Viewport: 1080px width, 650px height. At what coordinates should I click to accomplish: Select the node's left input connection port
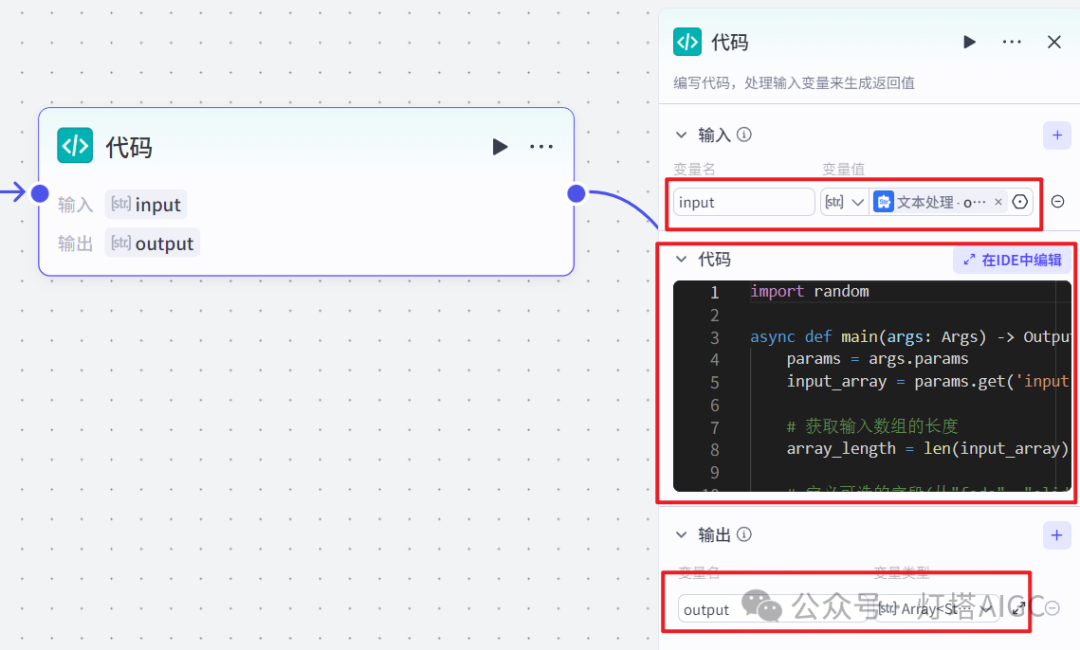click(x=40, y=193)
